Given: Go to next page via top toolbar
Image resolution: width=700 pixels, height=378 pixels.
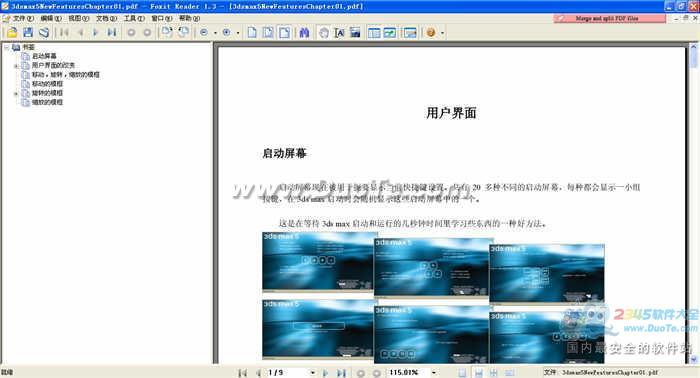Looking at the screenshot, I should click(x=96, y=32).
